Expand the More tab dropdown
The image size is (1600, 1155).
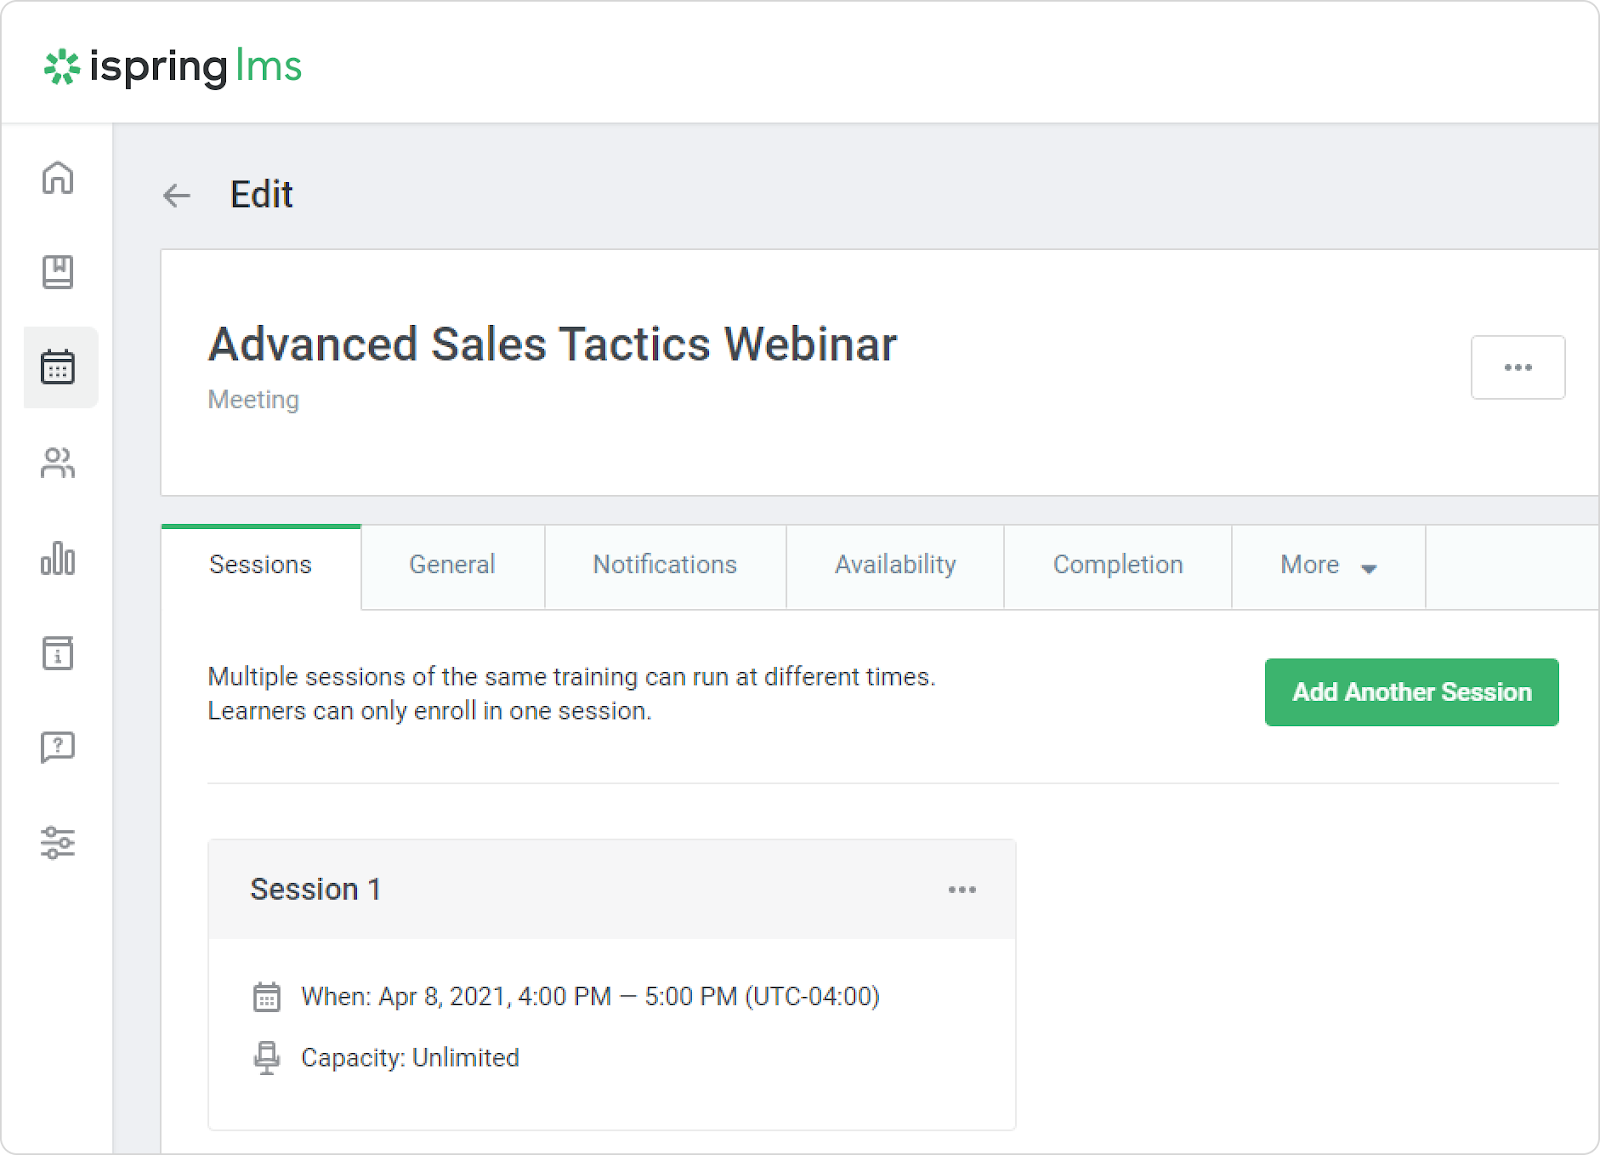(x=1328, y=566)
